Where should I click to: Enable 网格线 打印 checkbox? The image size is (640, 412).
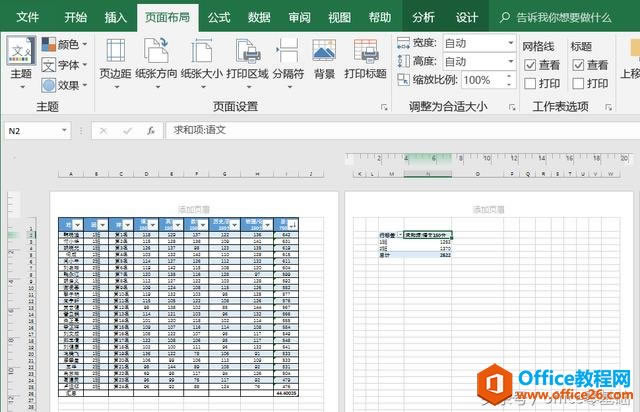tap(530, 83)
